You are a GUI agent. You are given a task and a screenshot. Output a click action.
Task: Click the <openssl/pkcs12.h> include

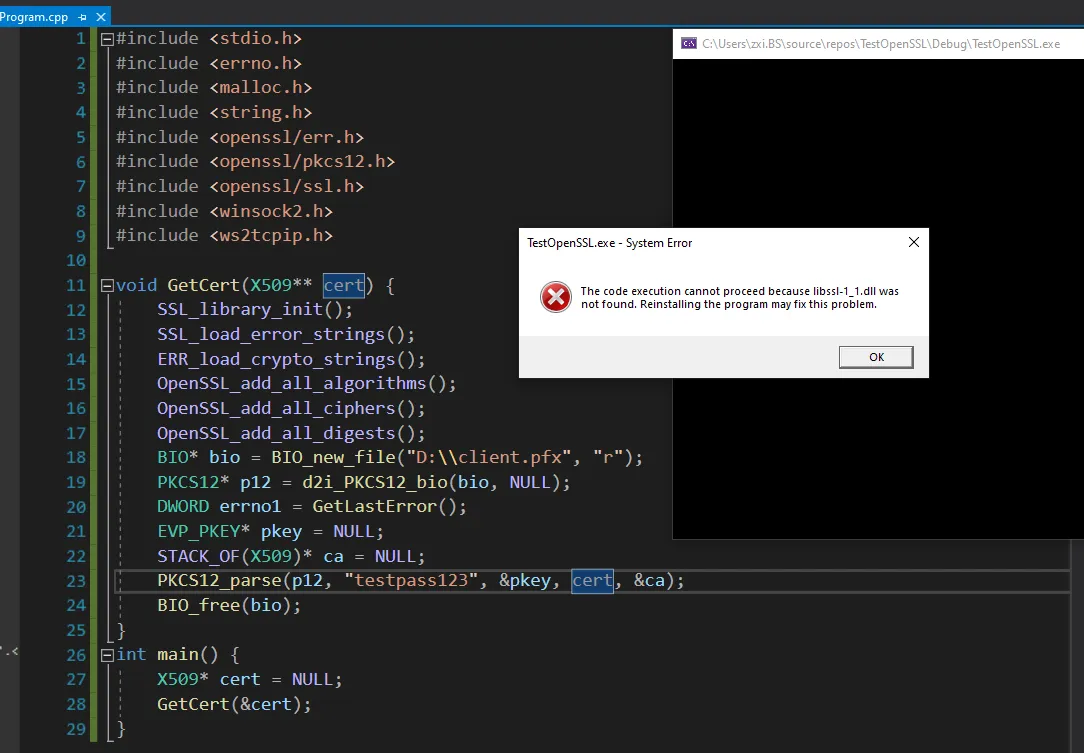(x=302, y=161)
